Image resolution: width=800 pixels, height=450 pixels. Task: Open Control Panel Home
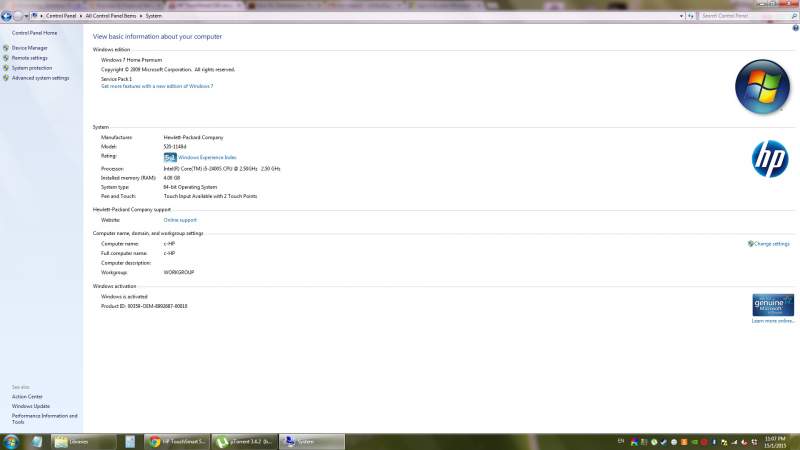(34, 33)
